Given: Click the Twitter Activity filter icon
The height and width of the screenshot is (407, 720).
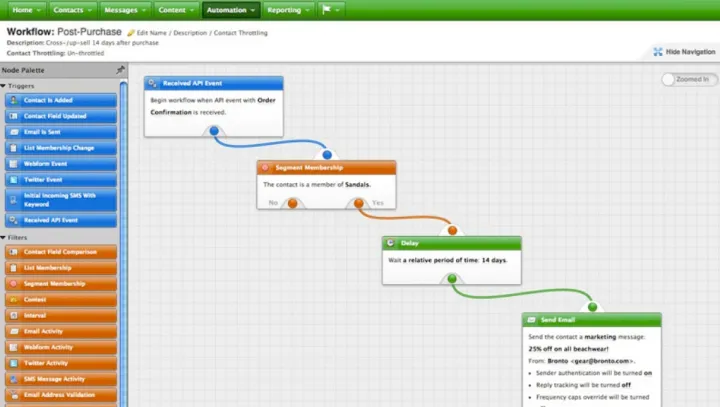Looking at the screenshot, I should pos(14,363).
